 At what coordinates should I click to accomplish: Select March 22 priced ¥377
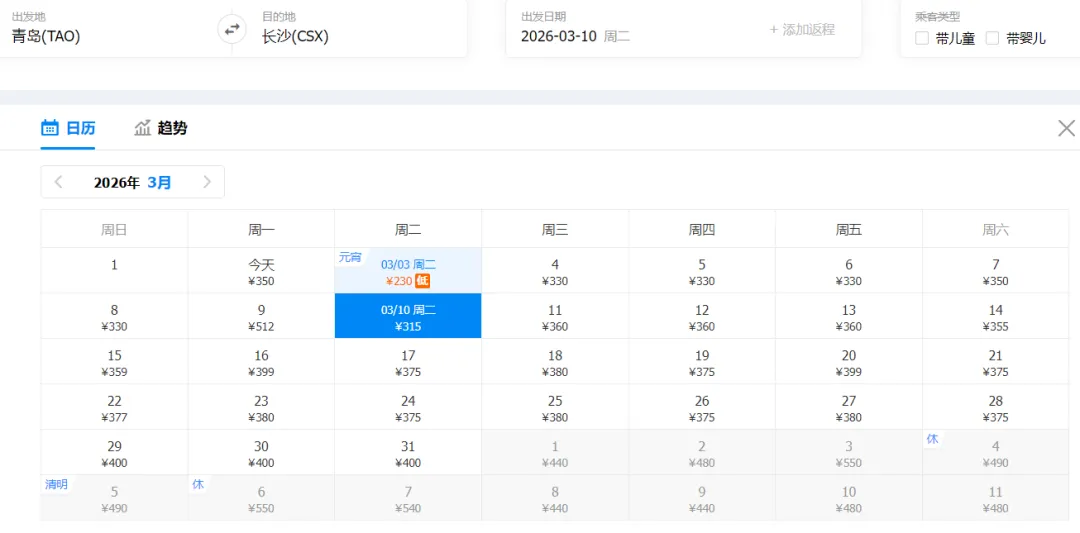[x=114, y=407]
